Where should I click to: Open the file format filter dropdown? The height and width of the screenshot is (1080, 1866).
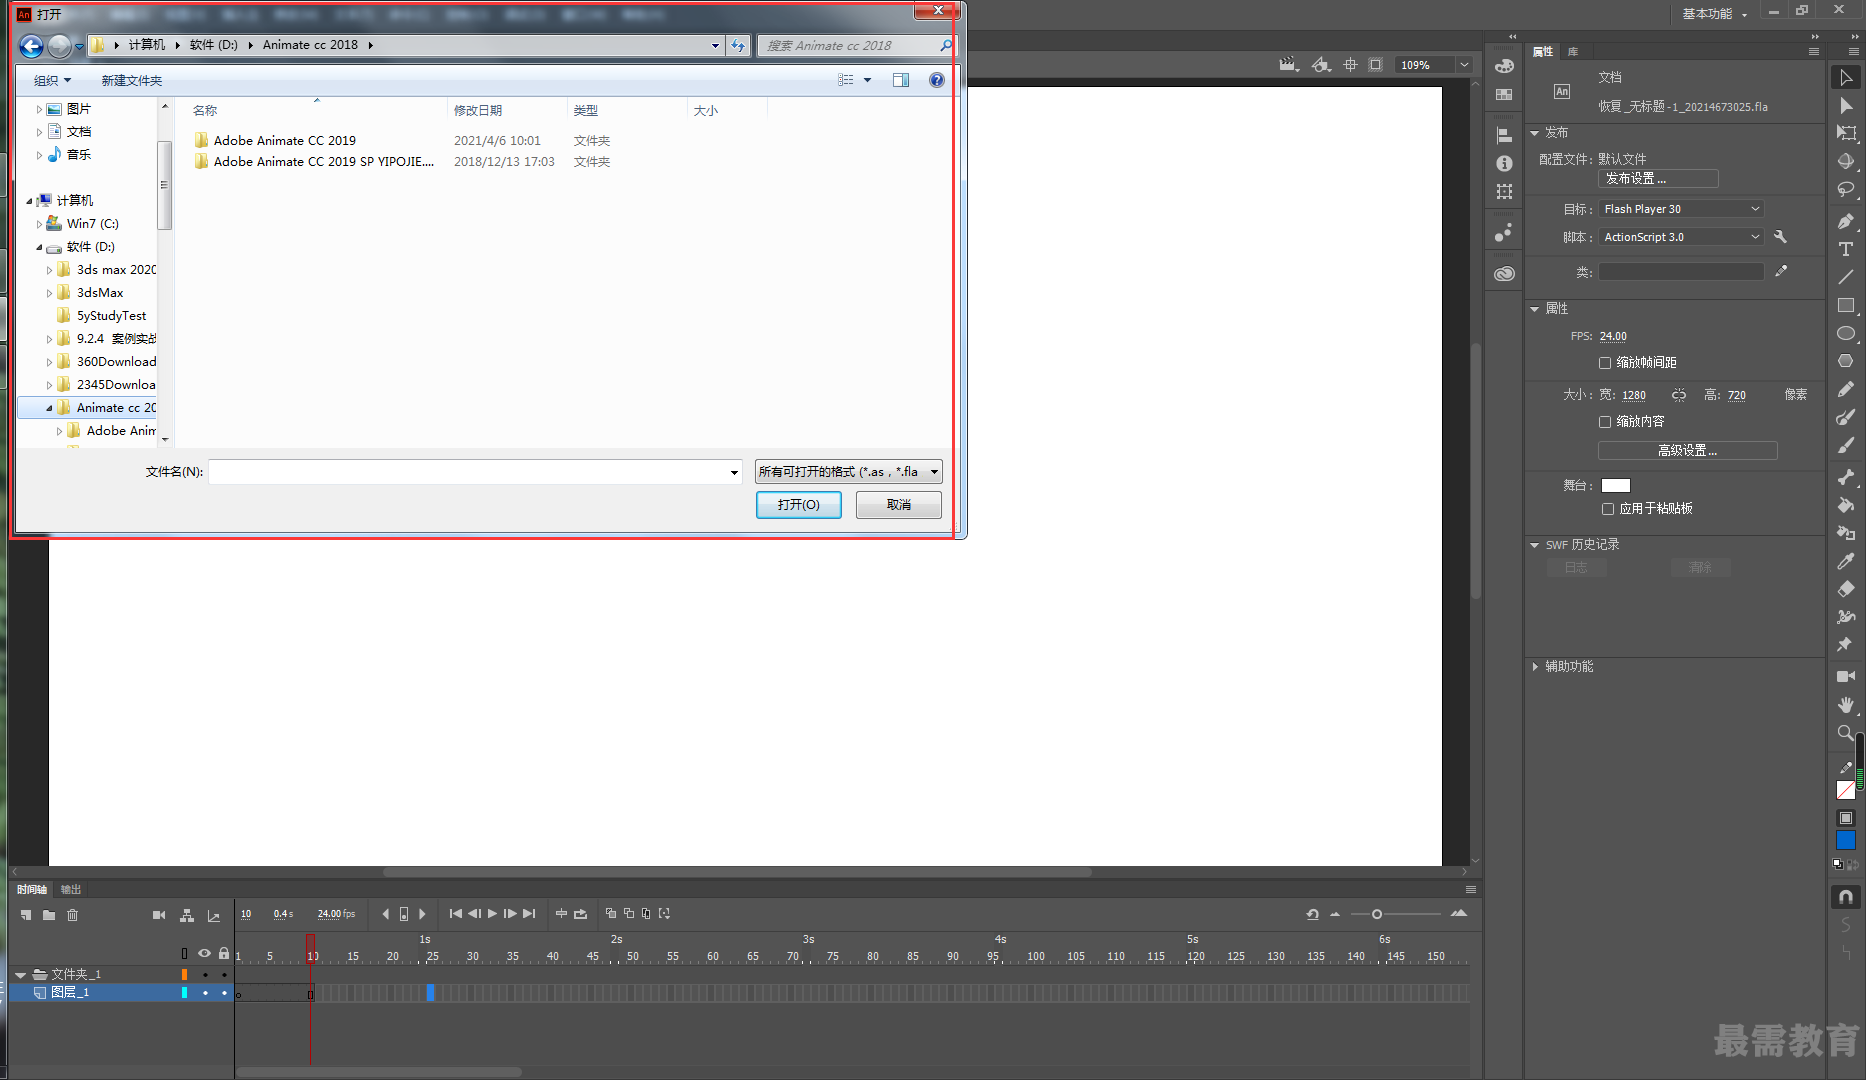pos(848,472)
